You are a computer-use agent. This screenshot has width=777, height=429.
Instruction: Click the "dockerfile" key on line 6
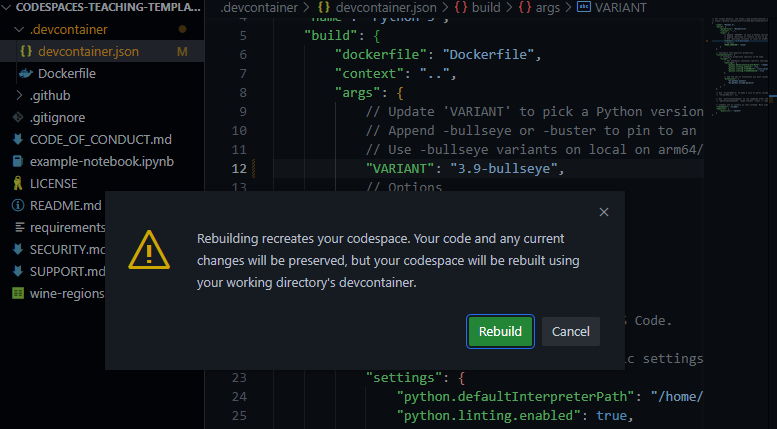pos(381,54)
